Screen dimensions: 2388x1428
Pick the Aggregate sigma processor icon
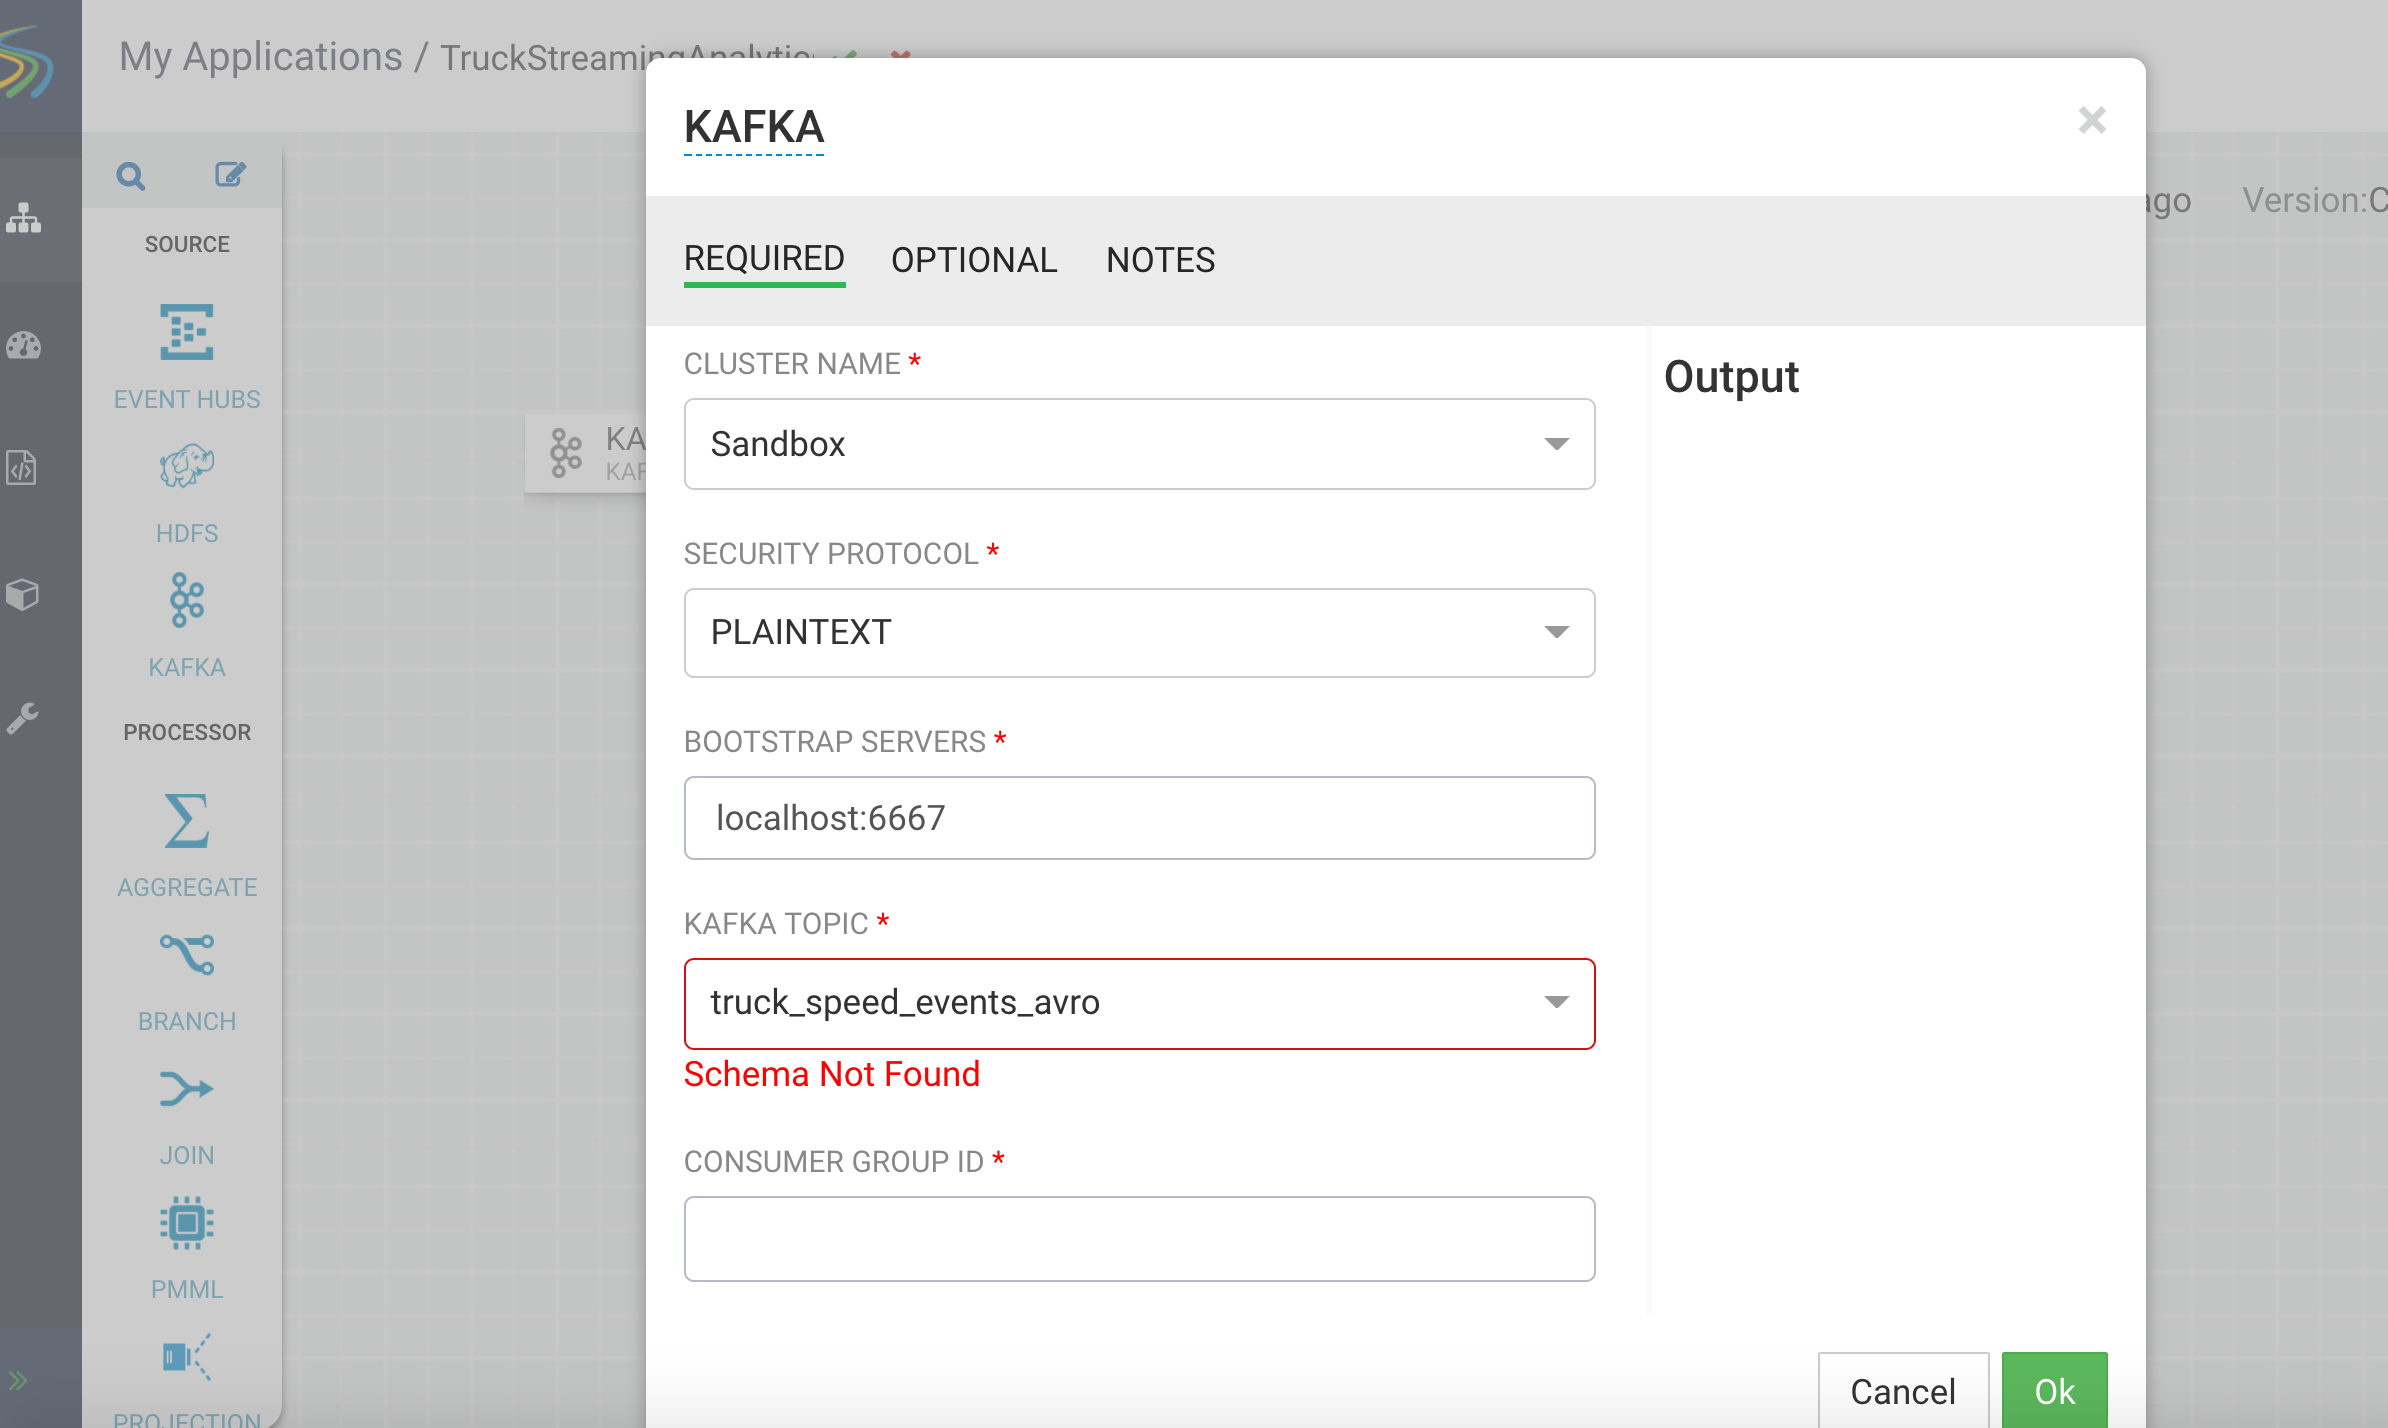[187, 820]
